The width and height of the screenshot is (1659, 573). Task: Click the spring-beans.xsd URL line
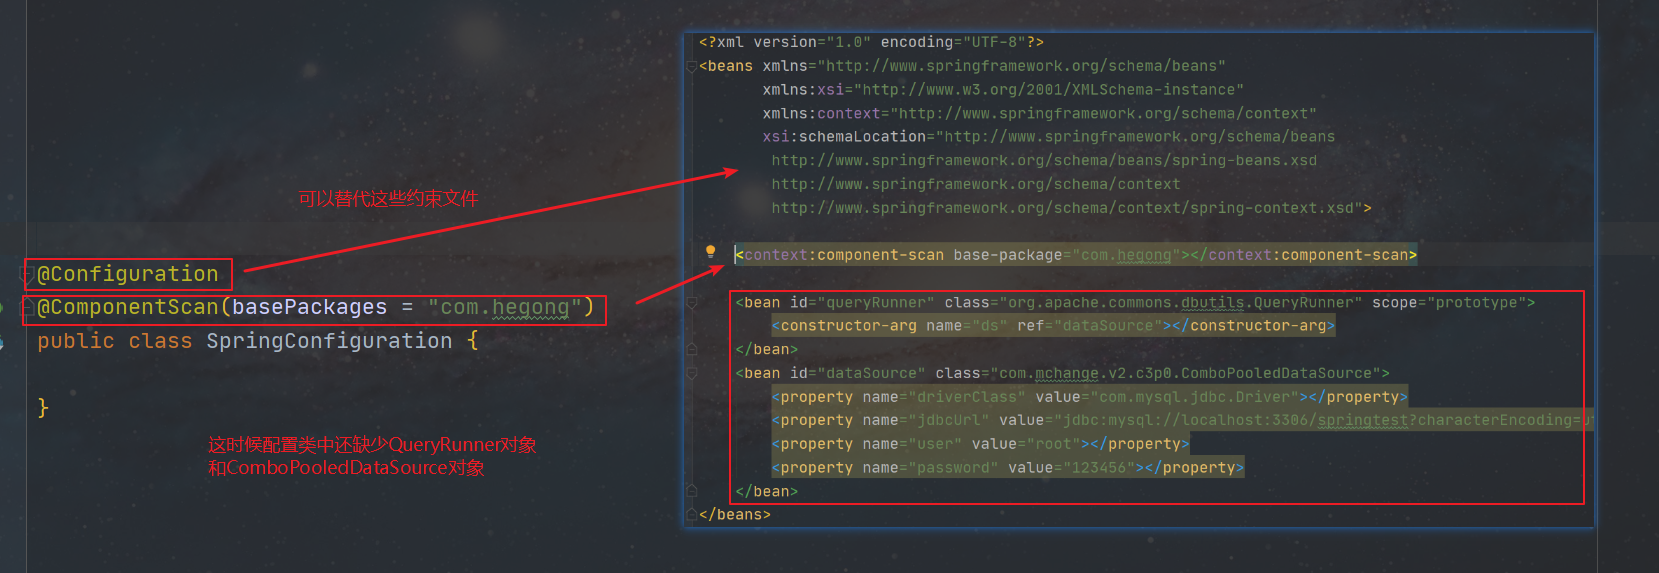(1044, 161)
